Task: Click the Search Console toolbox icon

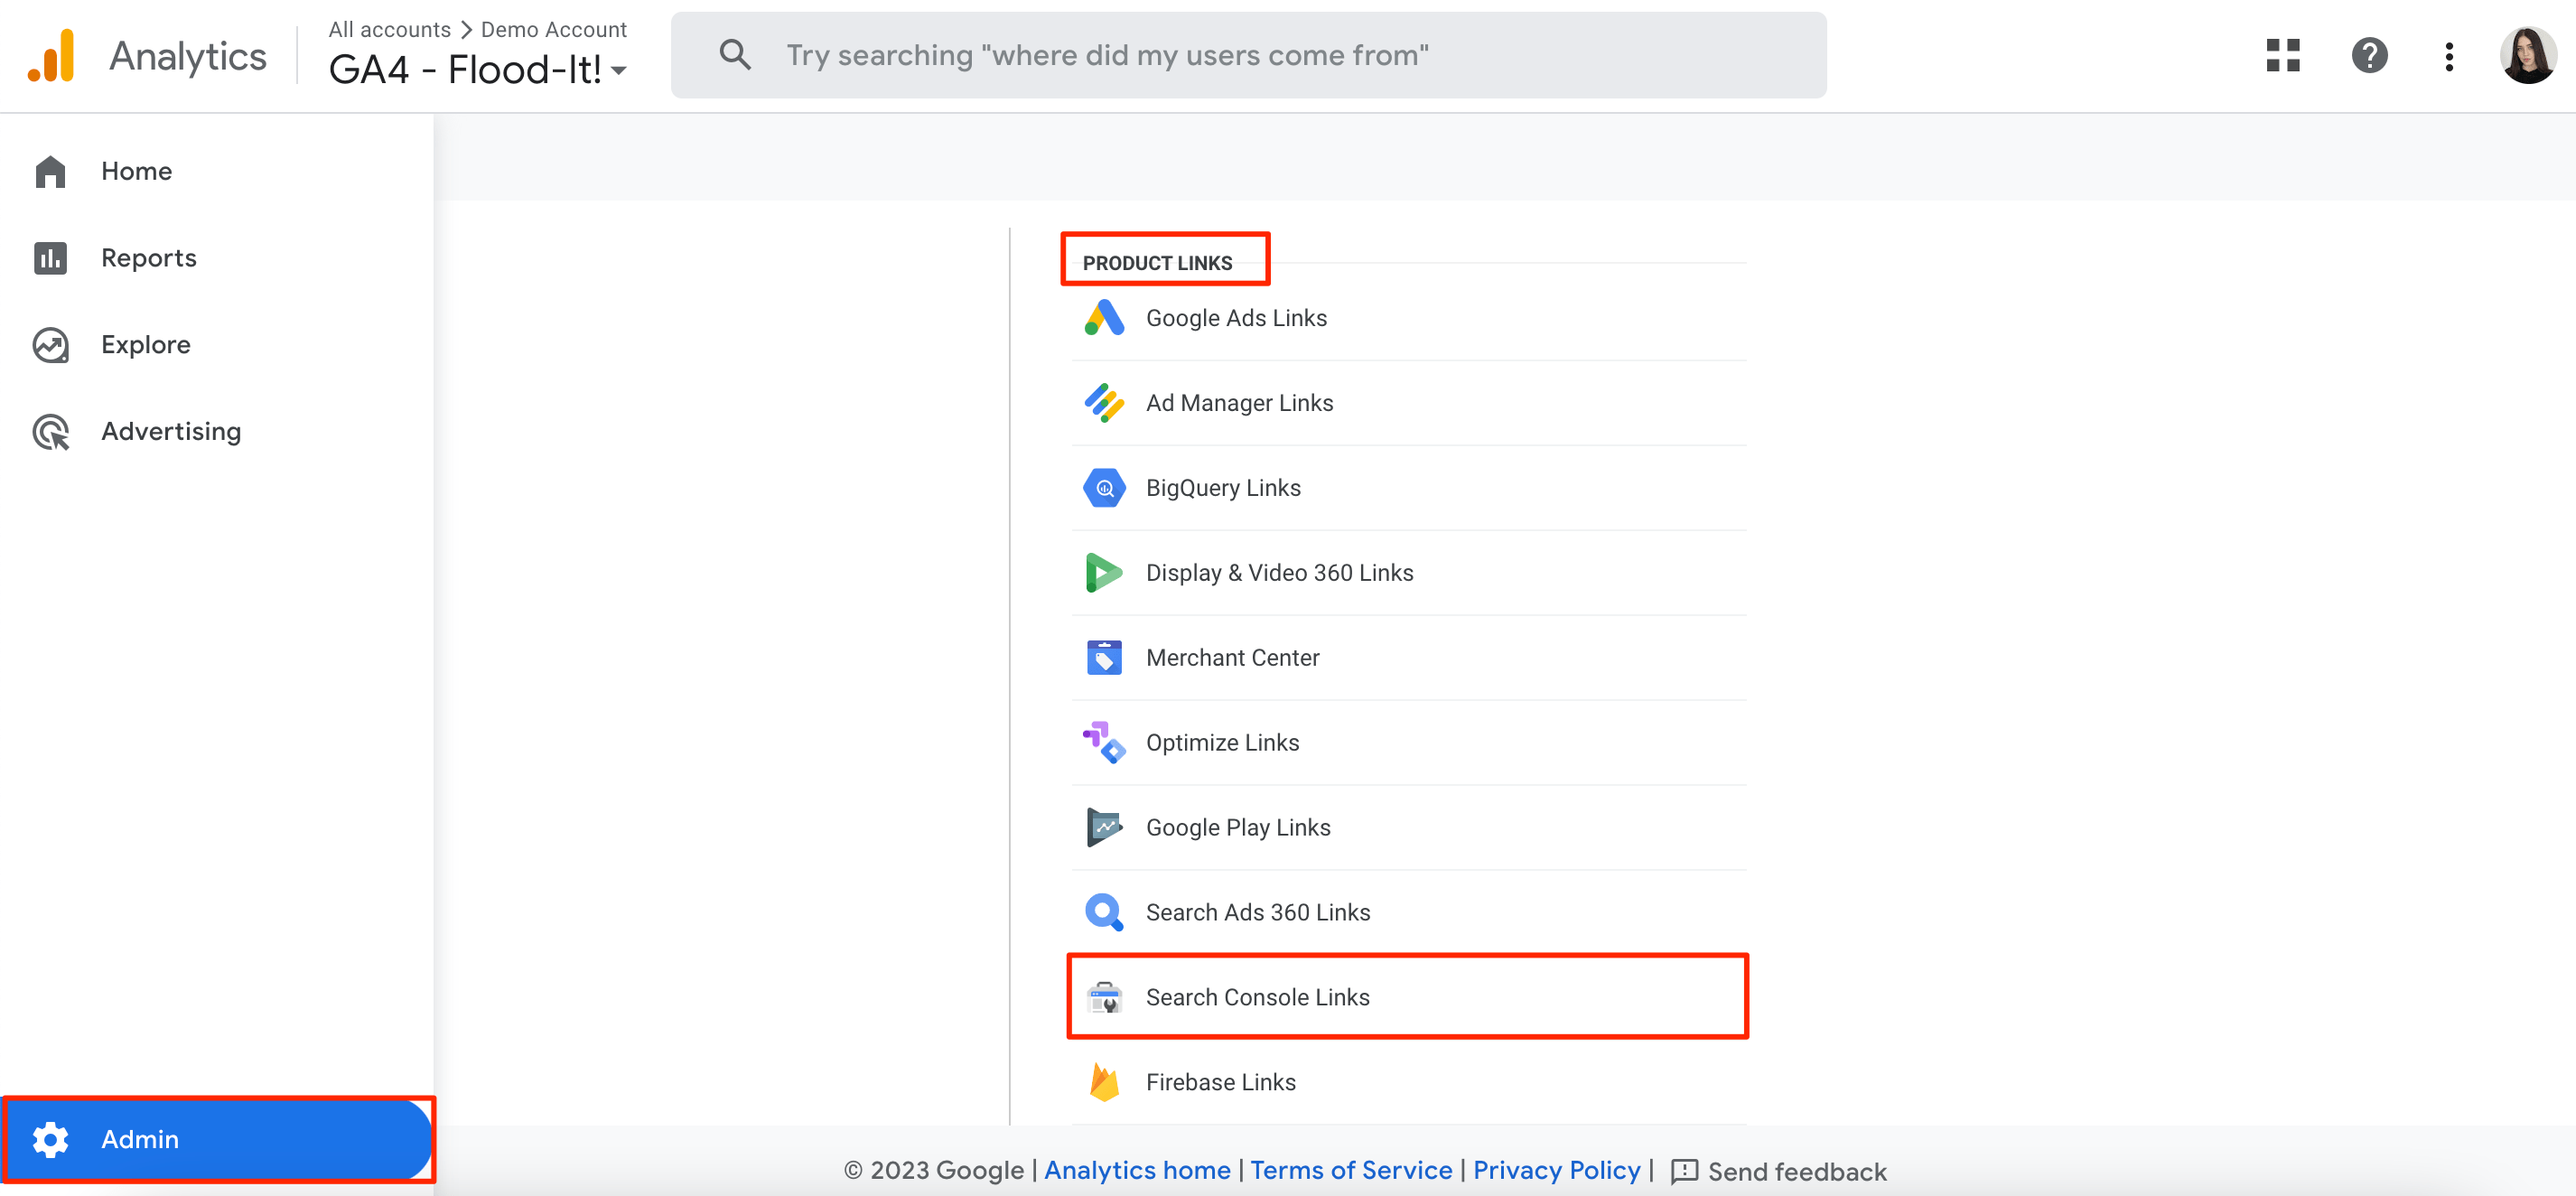Action: (1104, 998)
